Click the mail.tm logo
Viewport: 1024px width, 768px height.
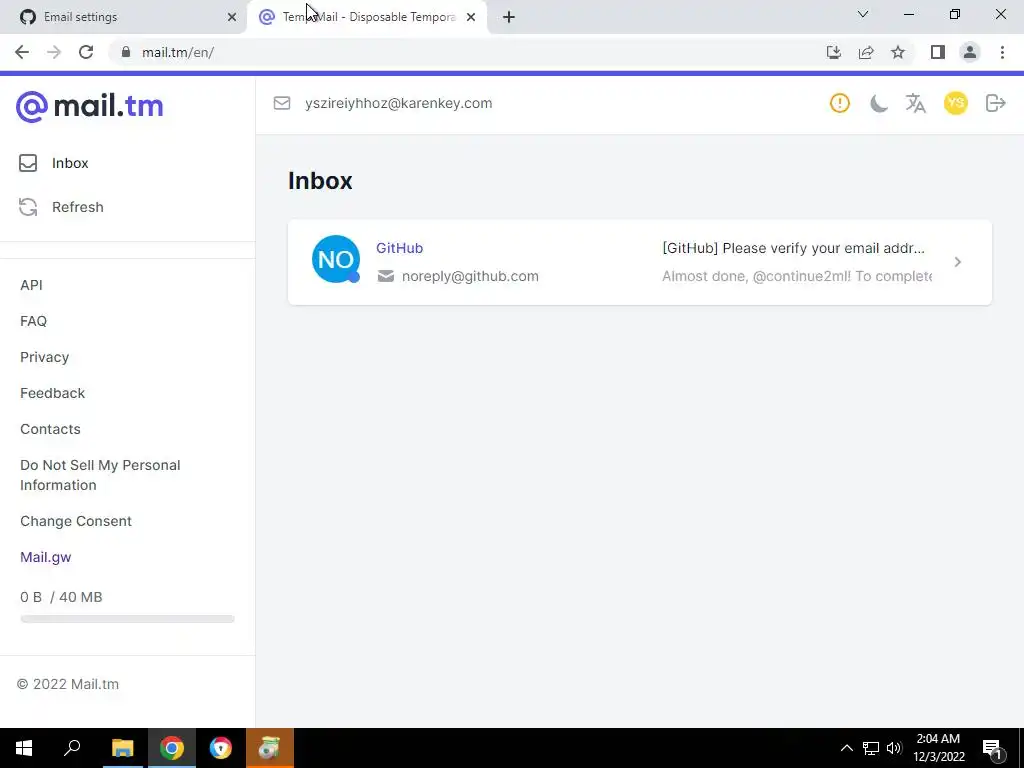tap(89, 106)
